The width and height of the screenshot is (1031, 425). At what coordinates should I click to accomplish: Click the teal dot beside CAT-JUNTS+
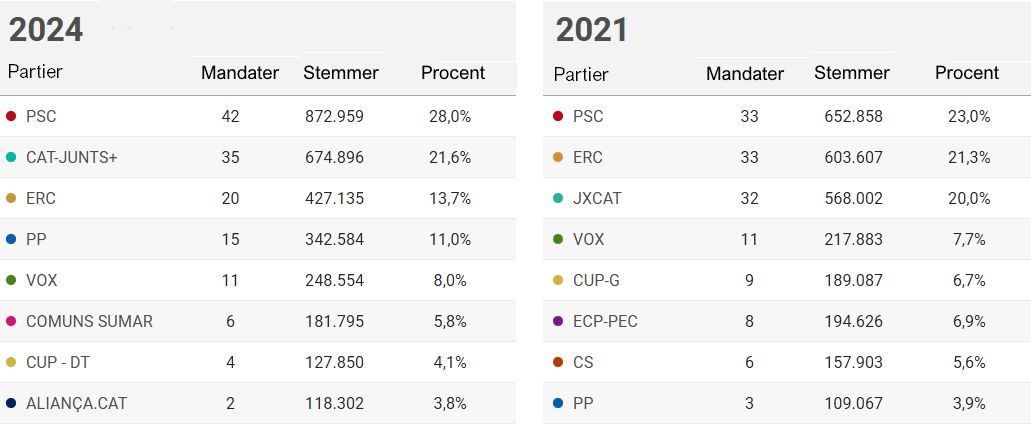[11, 158]
